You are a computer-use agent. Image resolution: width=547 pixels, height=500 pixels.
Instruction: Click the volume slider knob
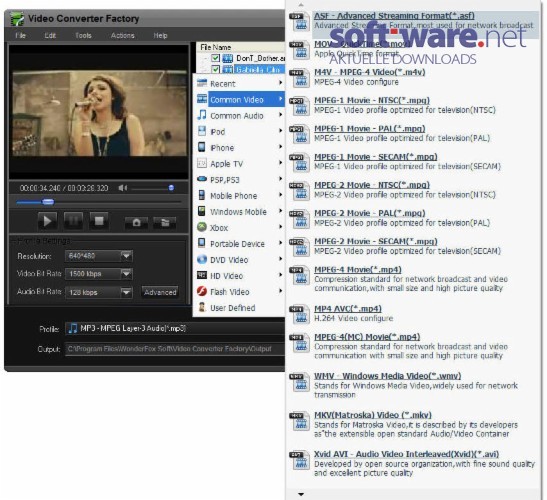(171, 188)
